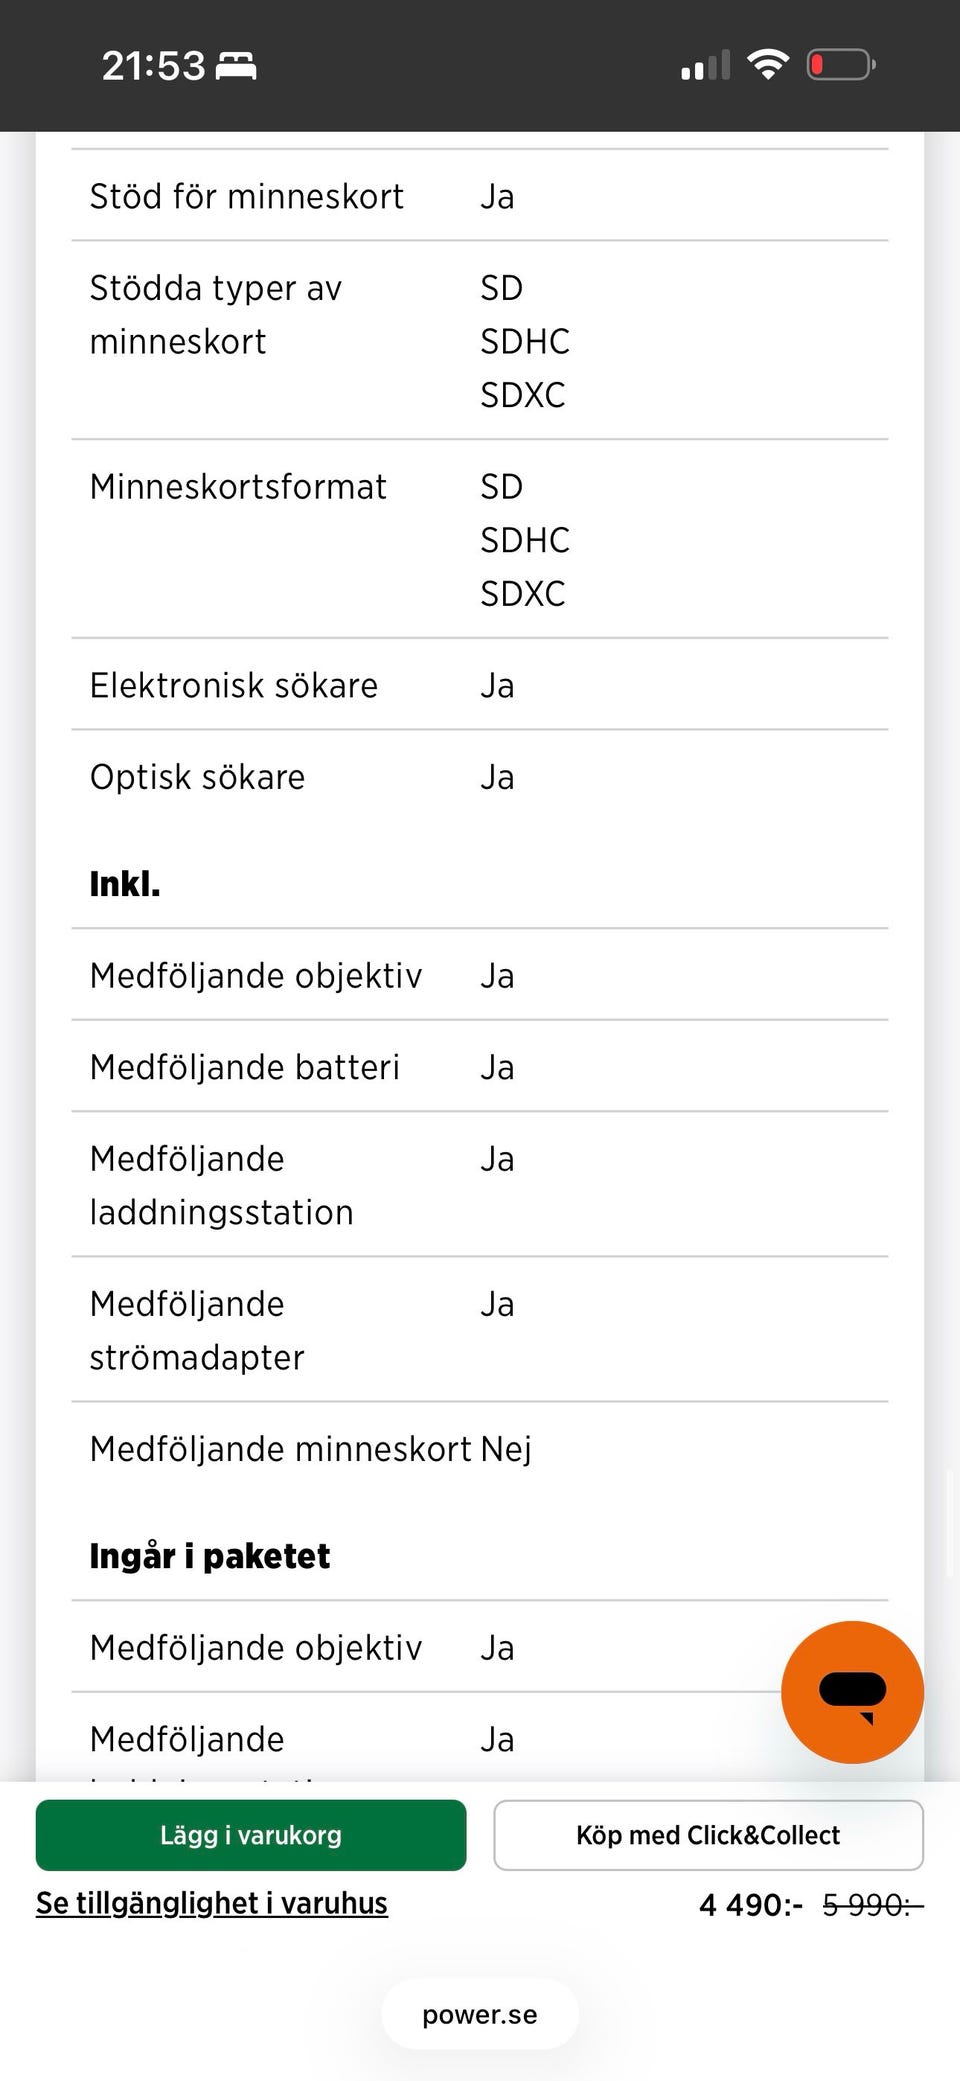The height and width of the screenshot is (2081, 960).
Task: Select the "Inkl." section heading
Action: click(x=125, y=884)
